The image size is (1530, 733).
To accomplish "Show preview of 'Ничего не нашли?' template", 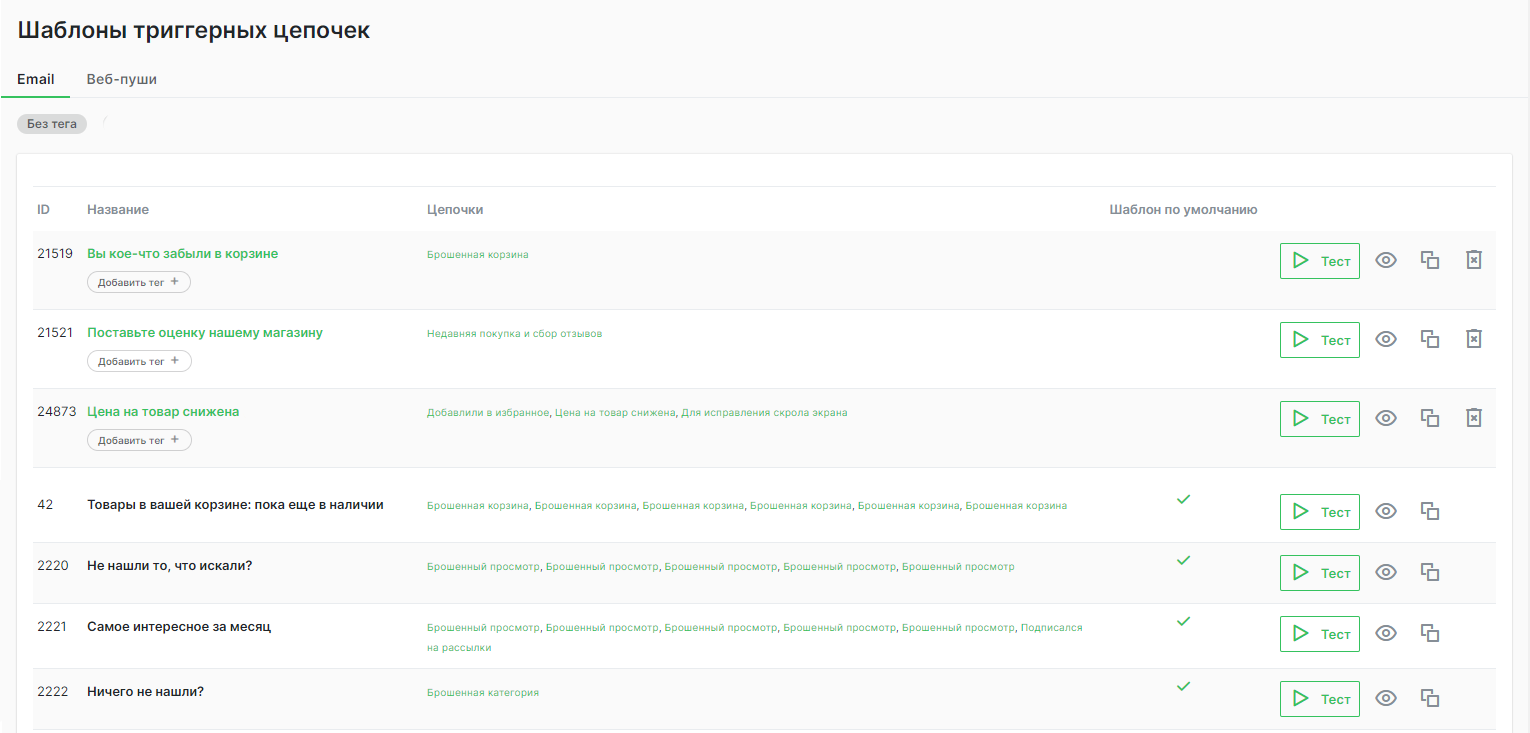I will point(1386,698).
